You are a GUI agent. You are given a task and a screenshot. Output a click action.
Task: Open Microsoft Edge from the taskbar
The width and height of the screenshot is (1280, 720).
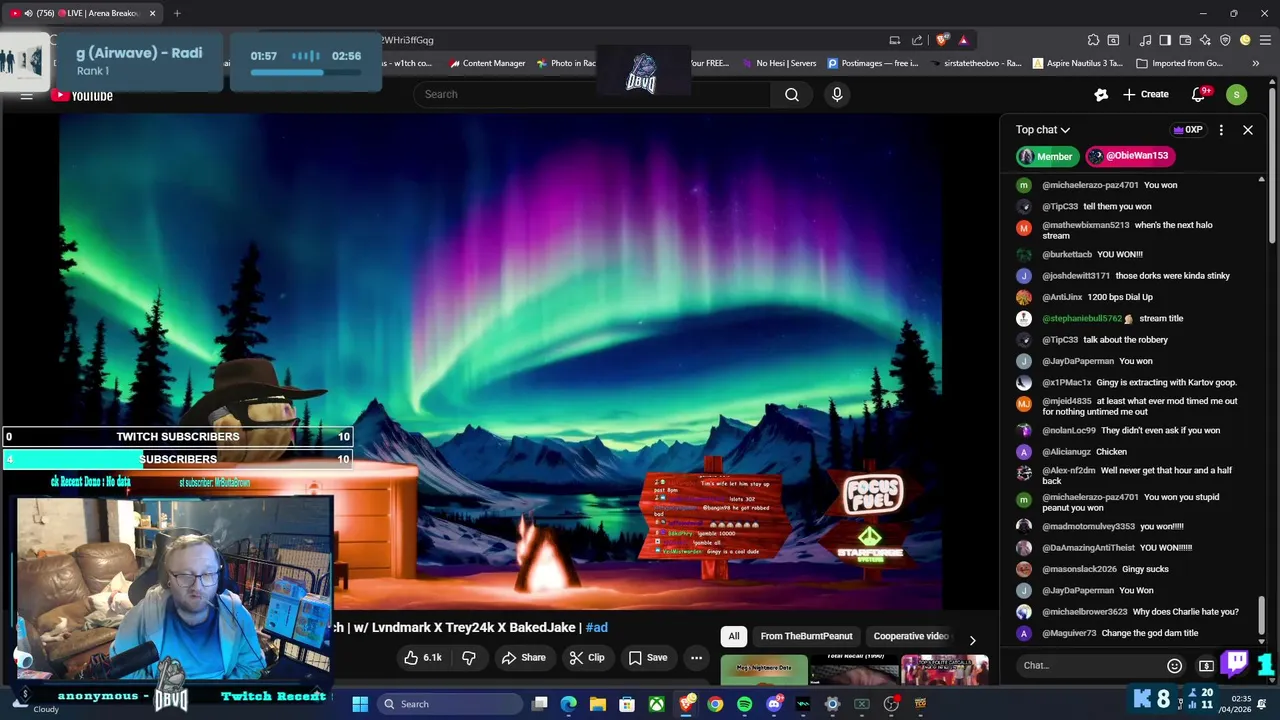tap(568, 704)
